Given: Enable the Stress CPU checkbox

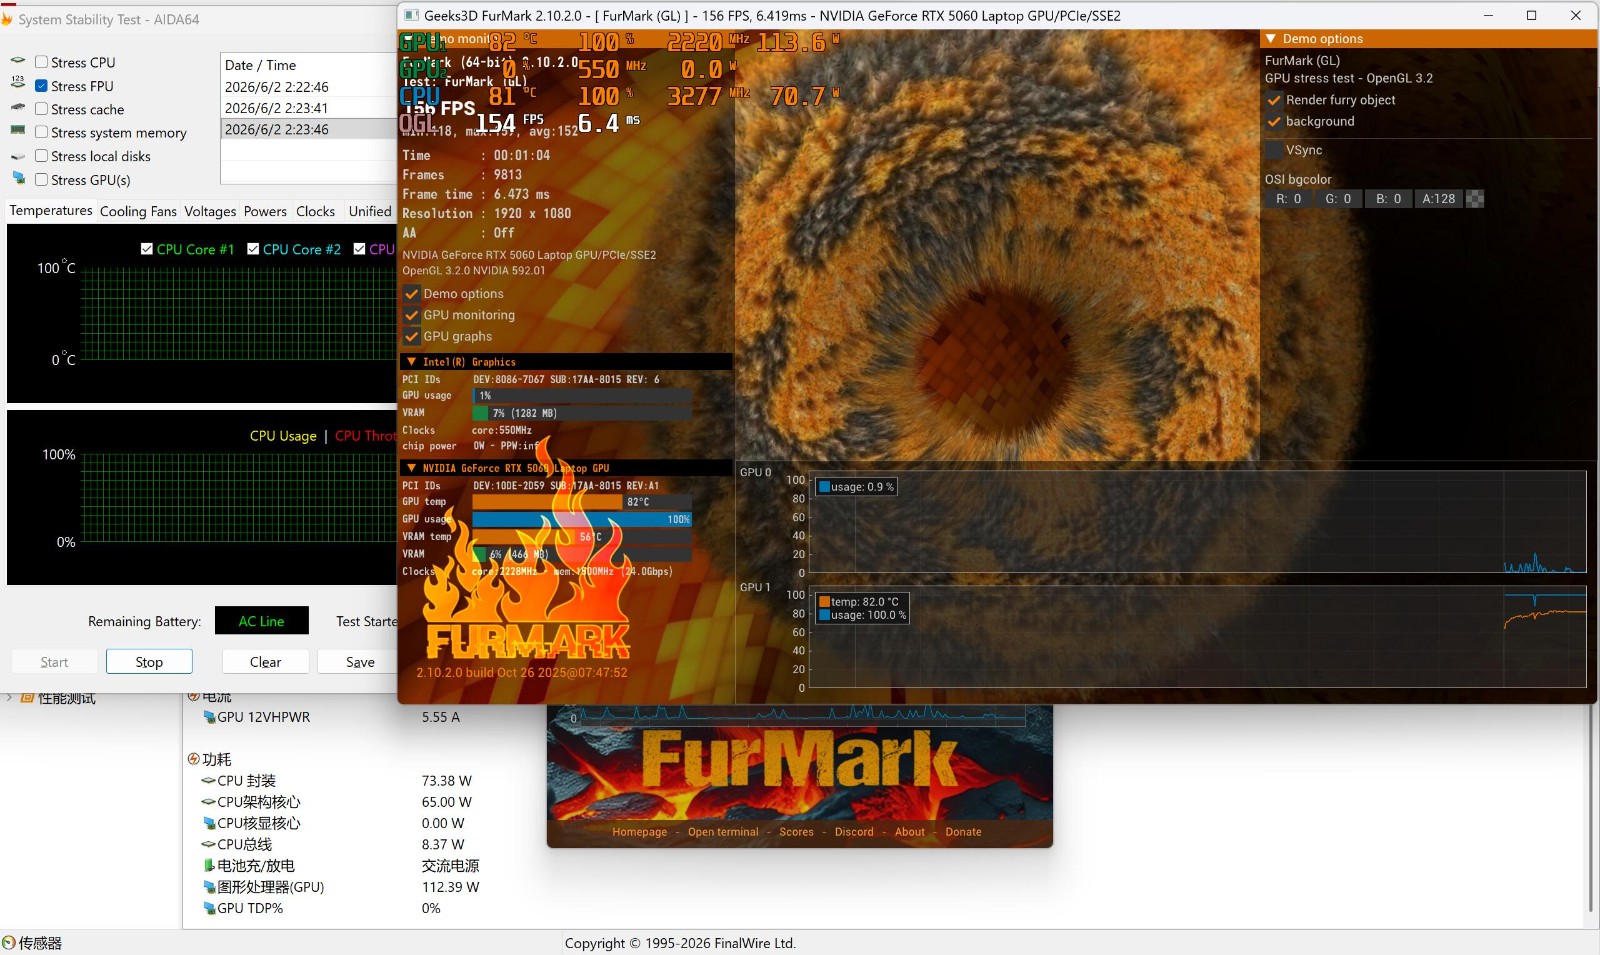Looking at the screenshot, I should pos(41,62).
